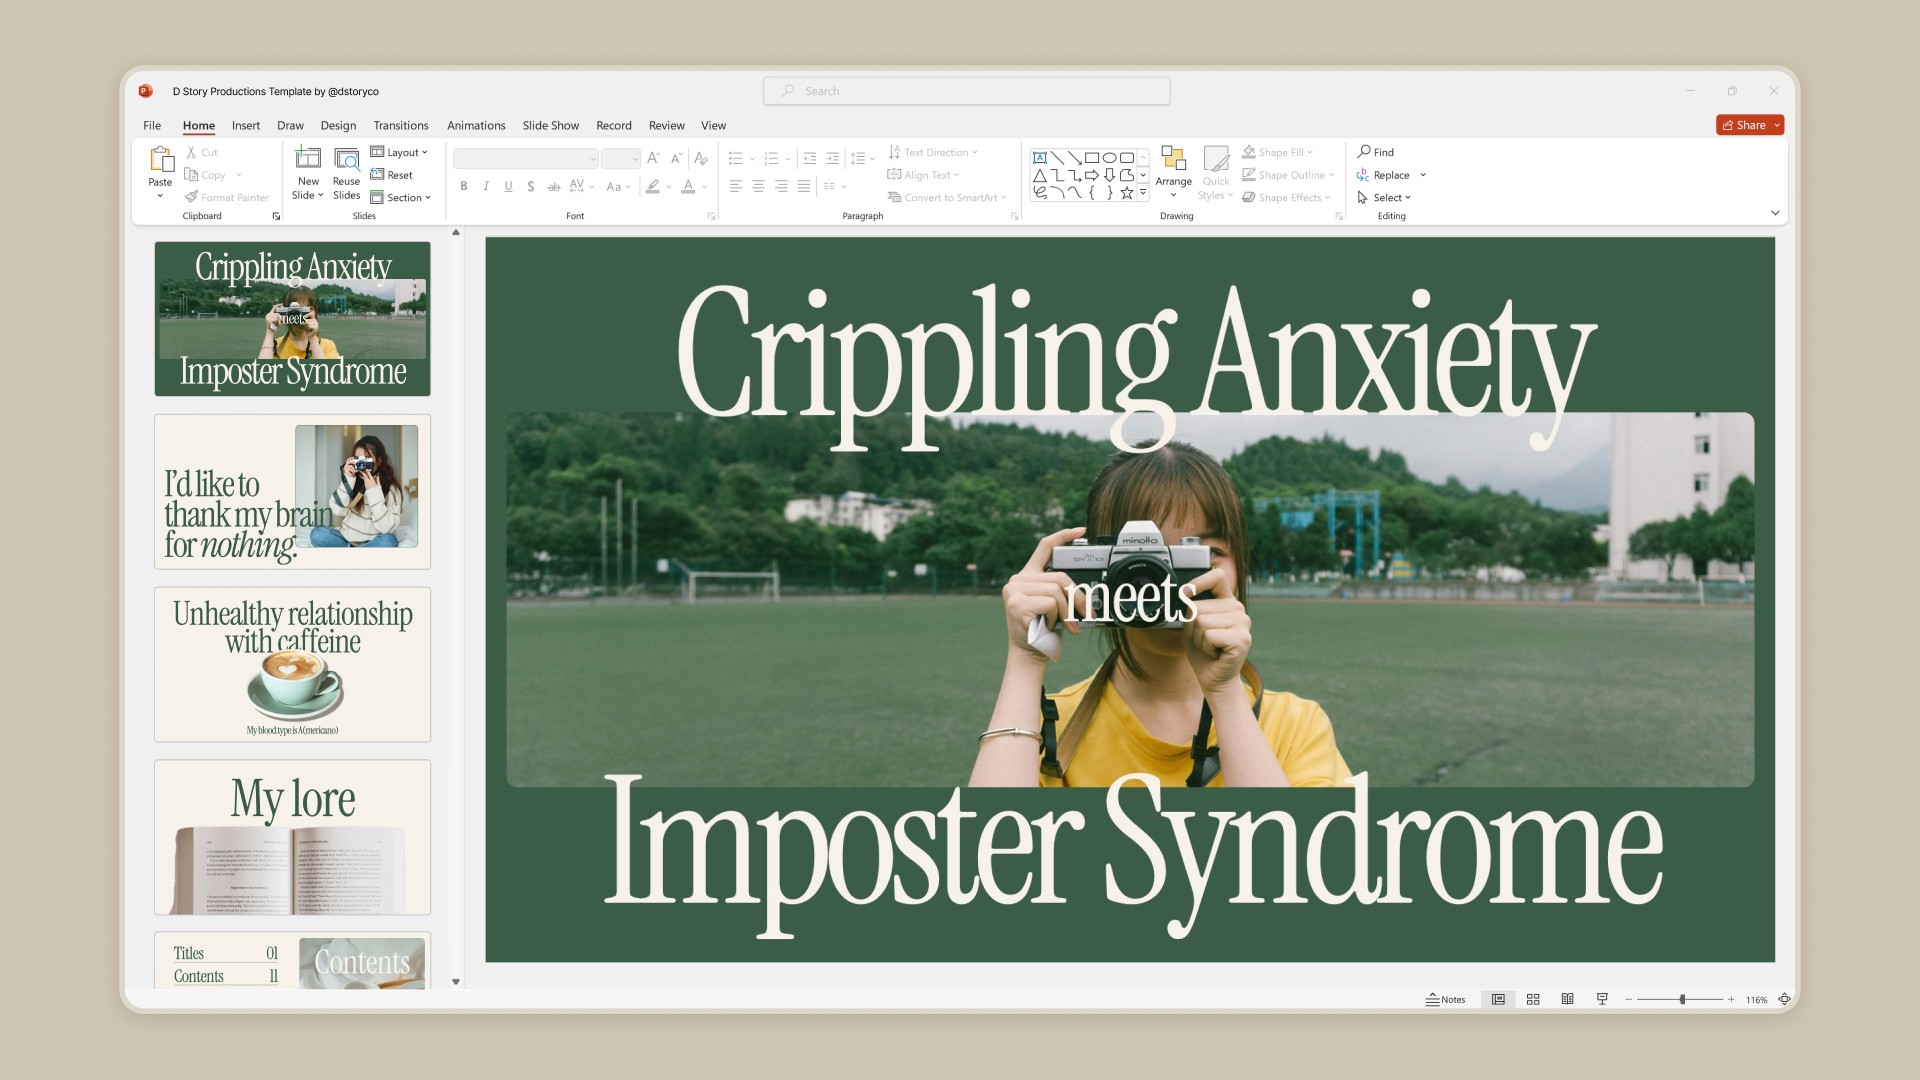The image size is (1920, 1080).
Task: Toggle italic formatting
Action: tap(486, 186)
